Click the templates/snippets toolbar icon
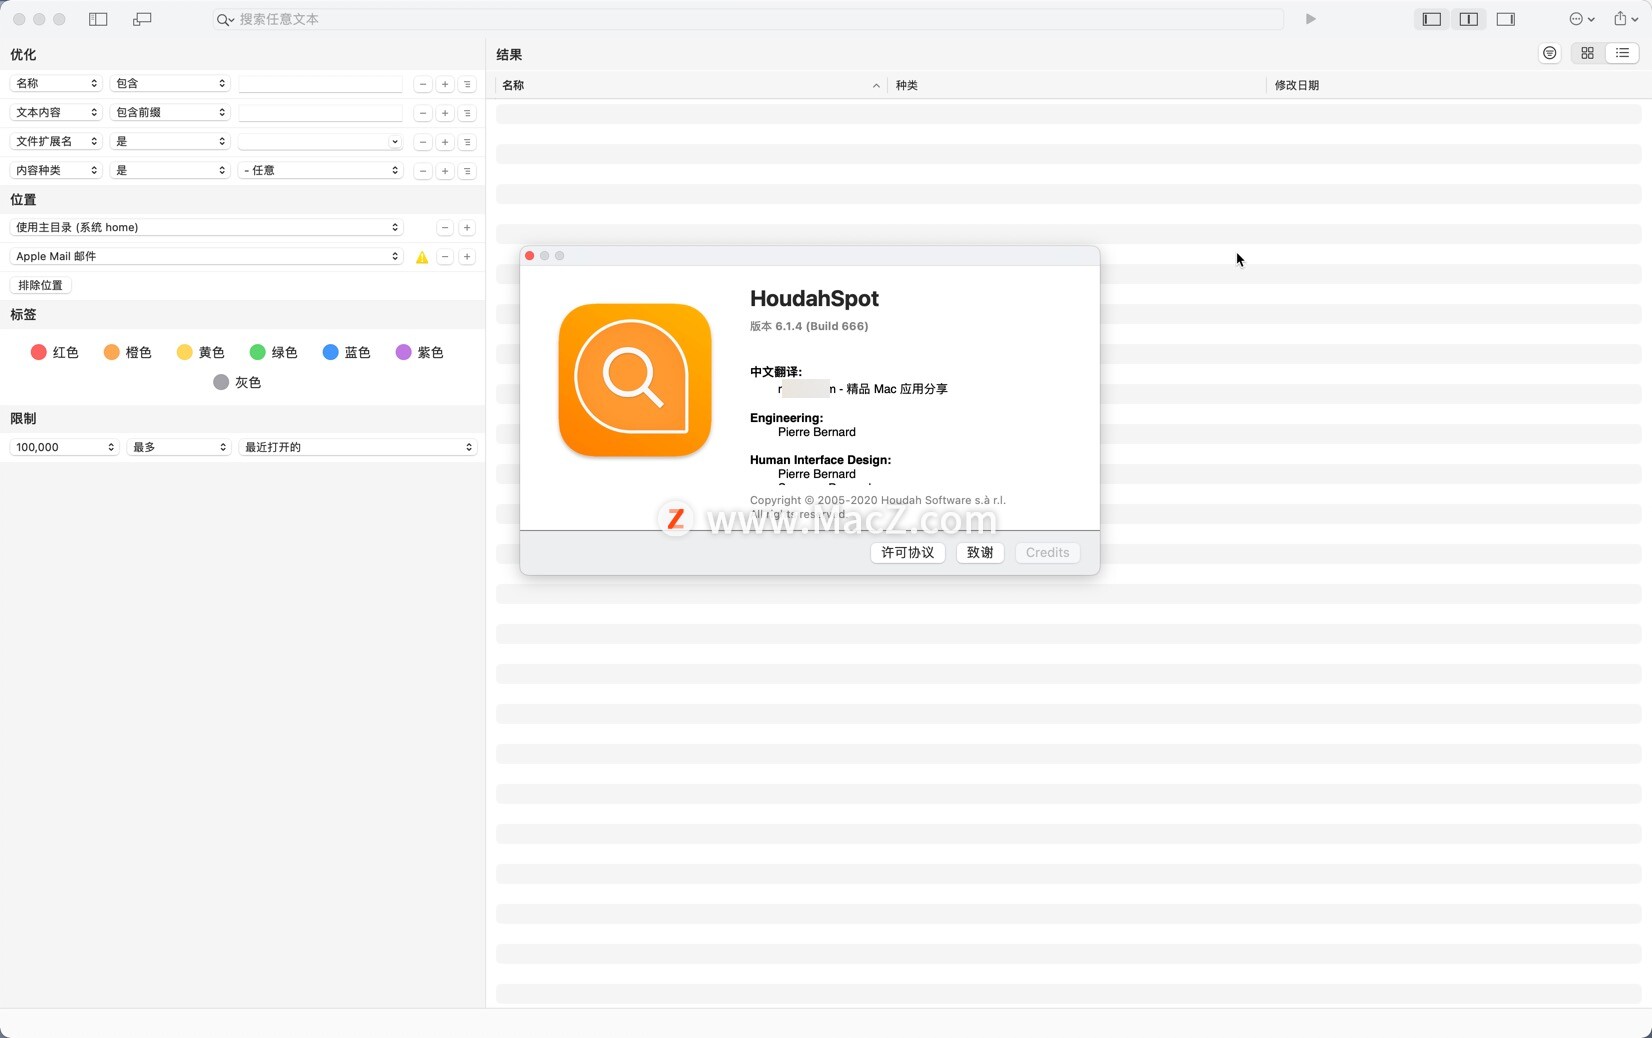Screen dimensions: 1652x1038 [x=142, y=19]
